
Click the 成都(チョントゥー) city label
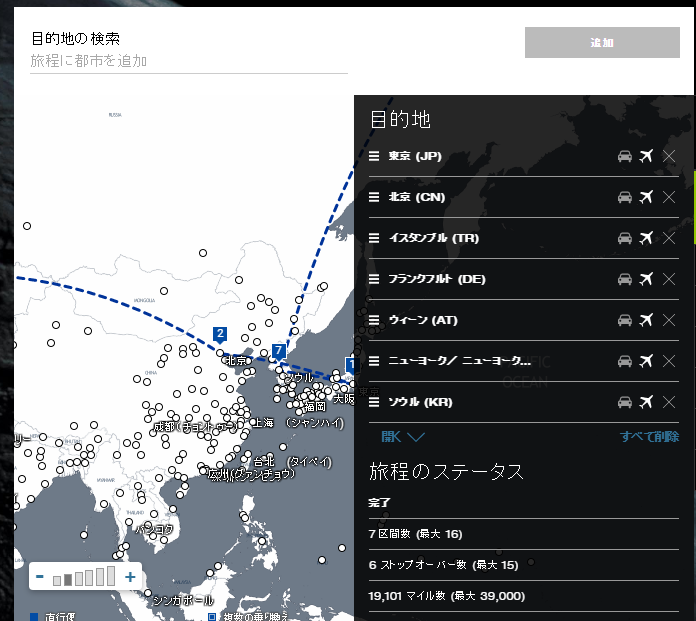coord(195,427)
